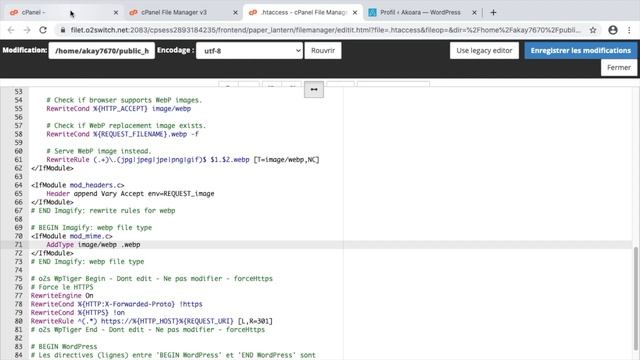
Task: Toggle the editor width double-arrow button
Action: (x=314, y=89)
